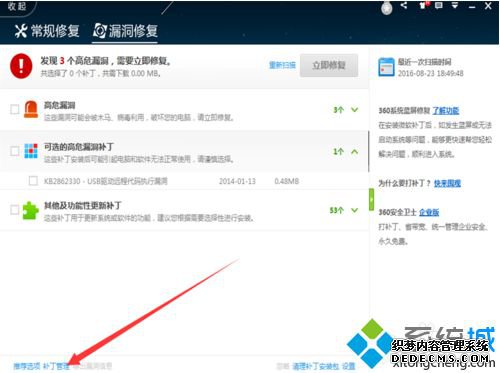The width and height of the screenshot is (500, 373).
Task: Click the 重新扫描 rescan link
Action: click(282, 65)
